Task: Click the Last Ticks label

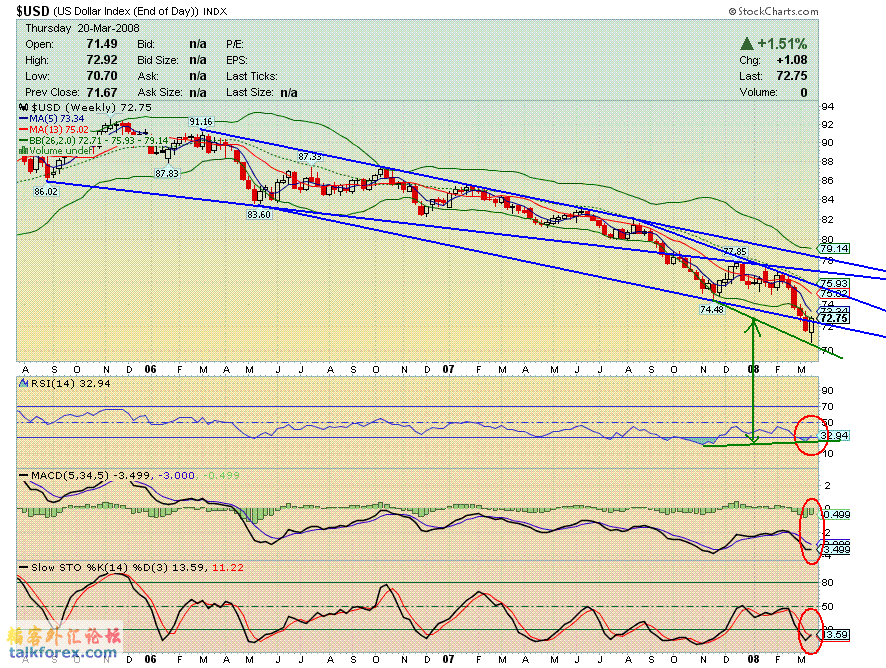Action: 251,76
